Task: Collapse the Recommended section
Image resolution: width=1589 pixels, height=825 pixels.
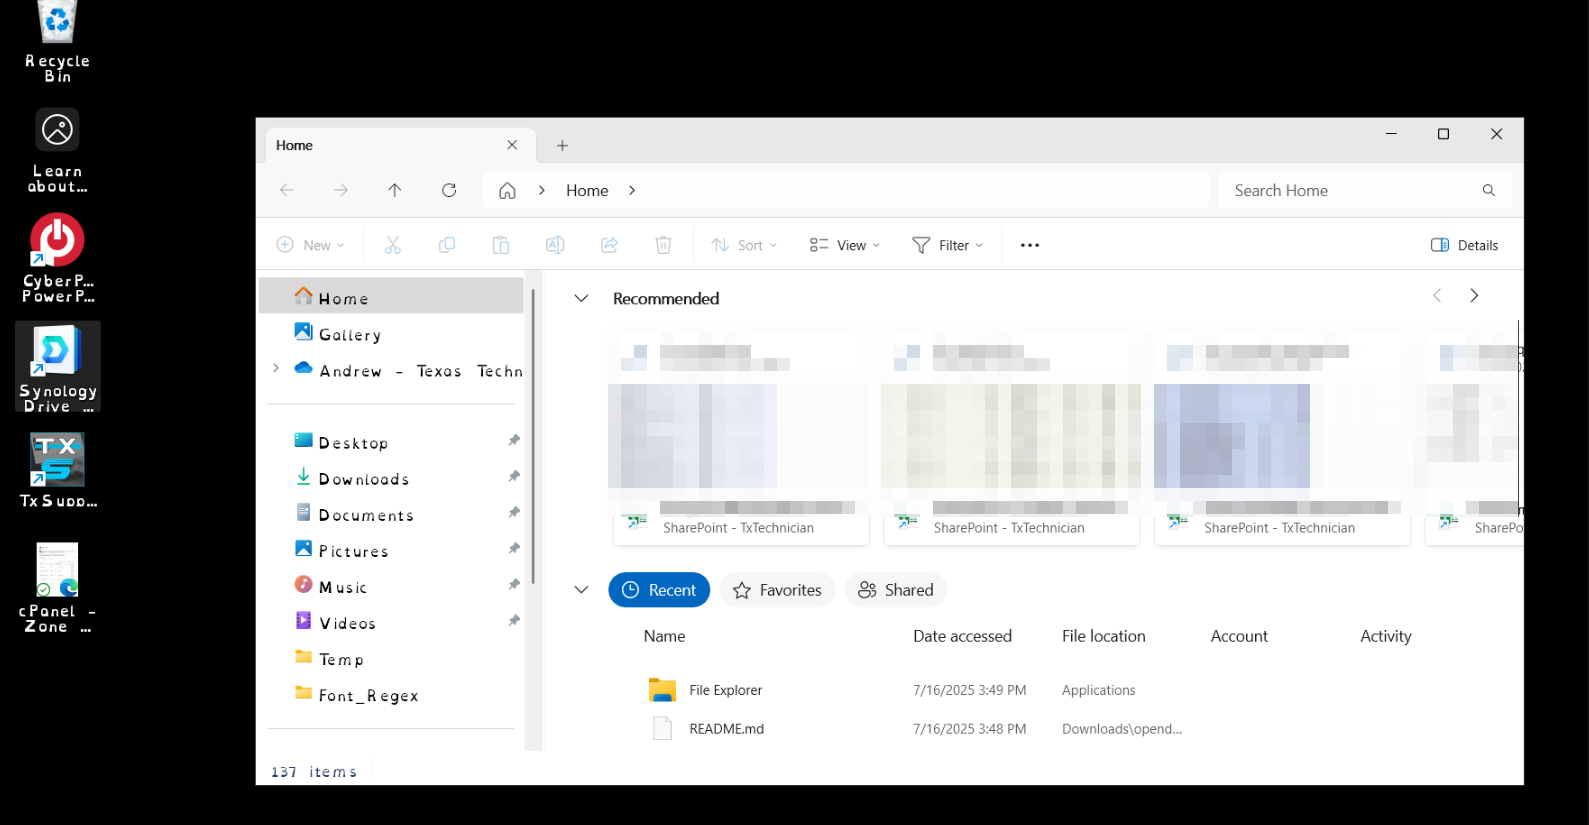Action: click(x=581, y=298)
